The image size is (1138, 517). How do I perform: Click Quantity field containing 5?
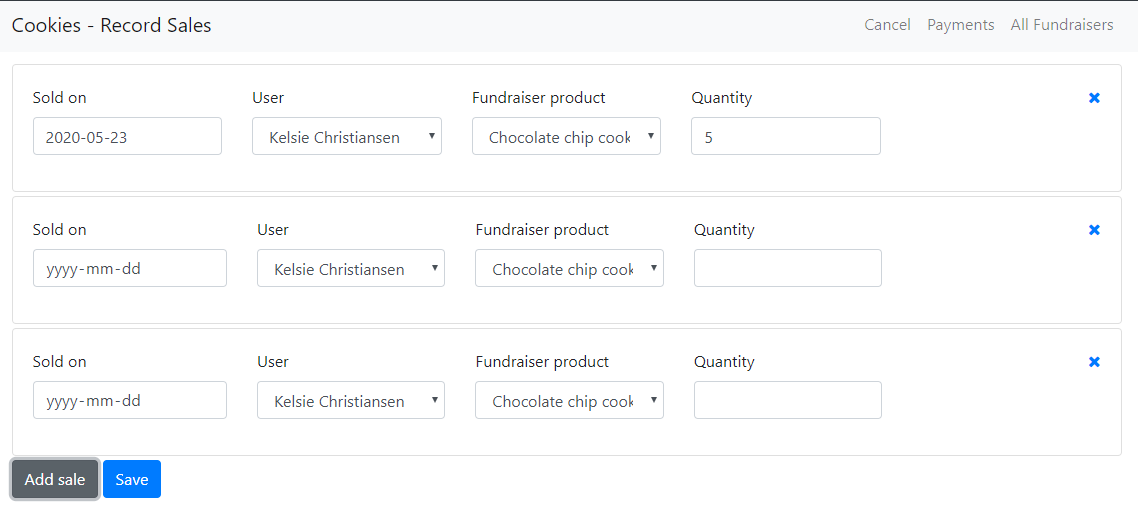click(785, 137)
